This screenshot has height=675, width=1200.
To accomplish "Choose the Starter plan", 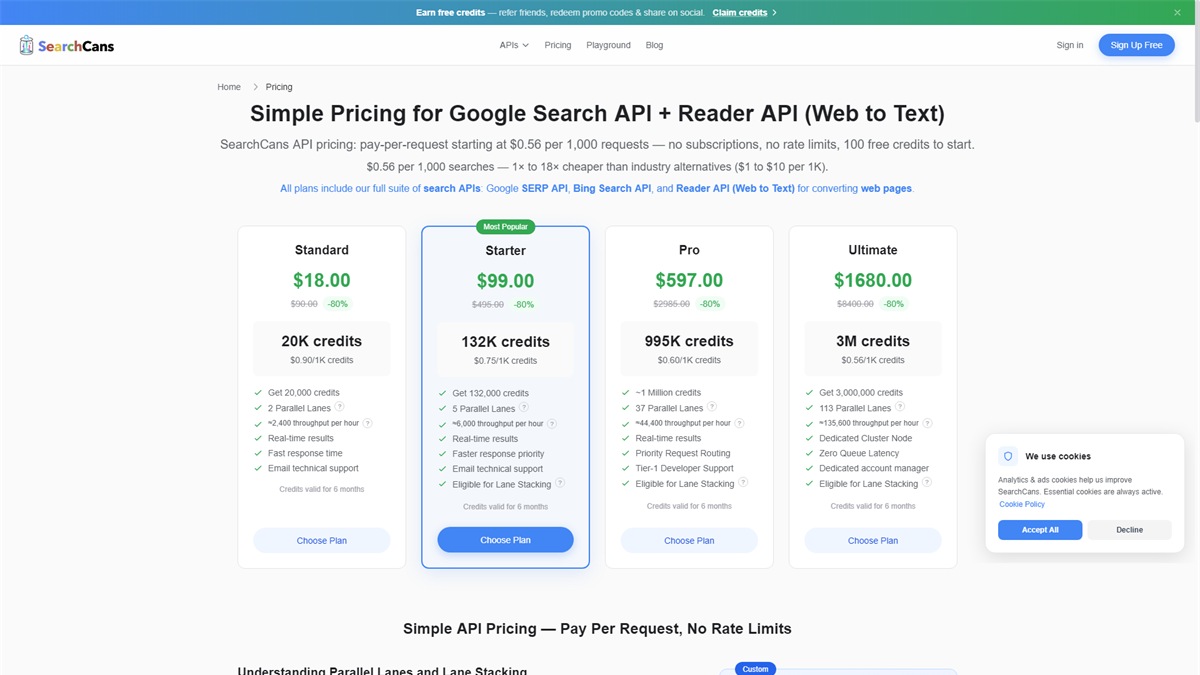I will coord(505,540).
